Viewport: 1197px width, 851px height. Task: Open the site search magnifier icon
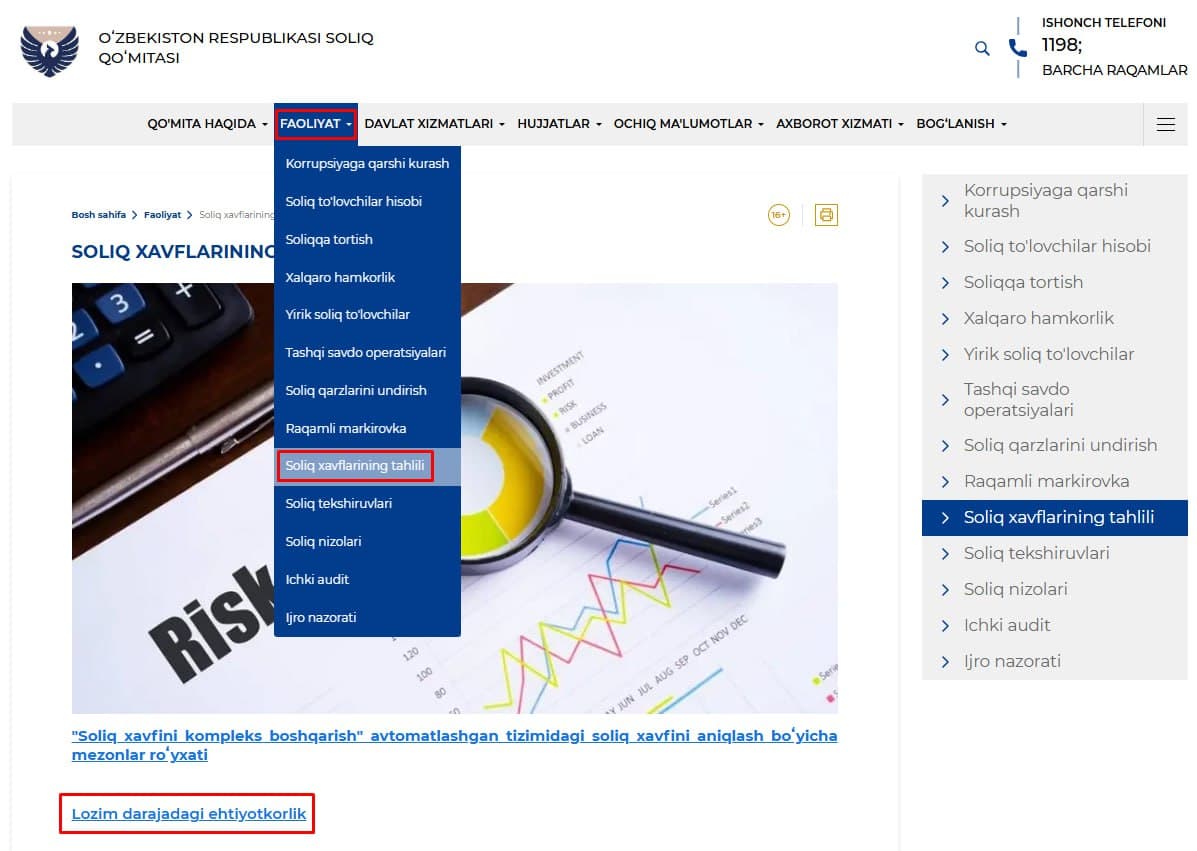981,48
